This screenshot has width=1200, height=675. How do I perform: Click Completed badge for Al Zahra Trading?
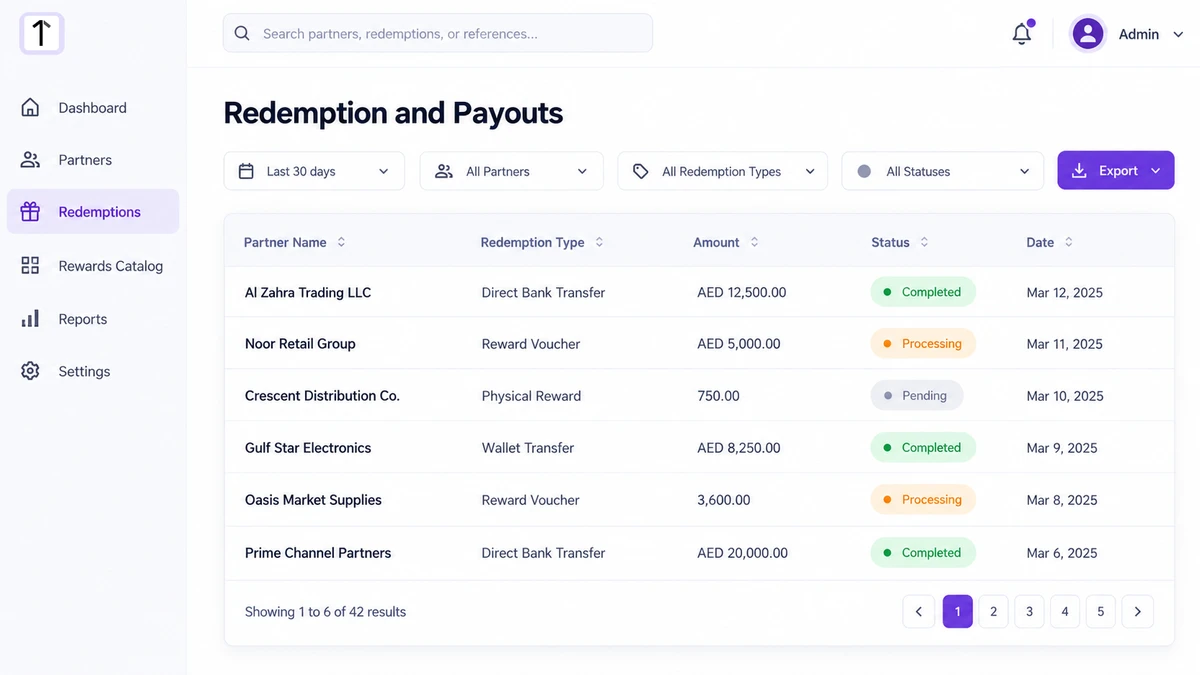923,292
